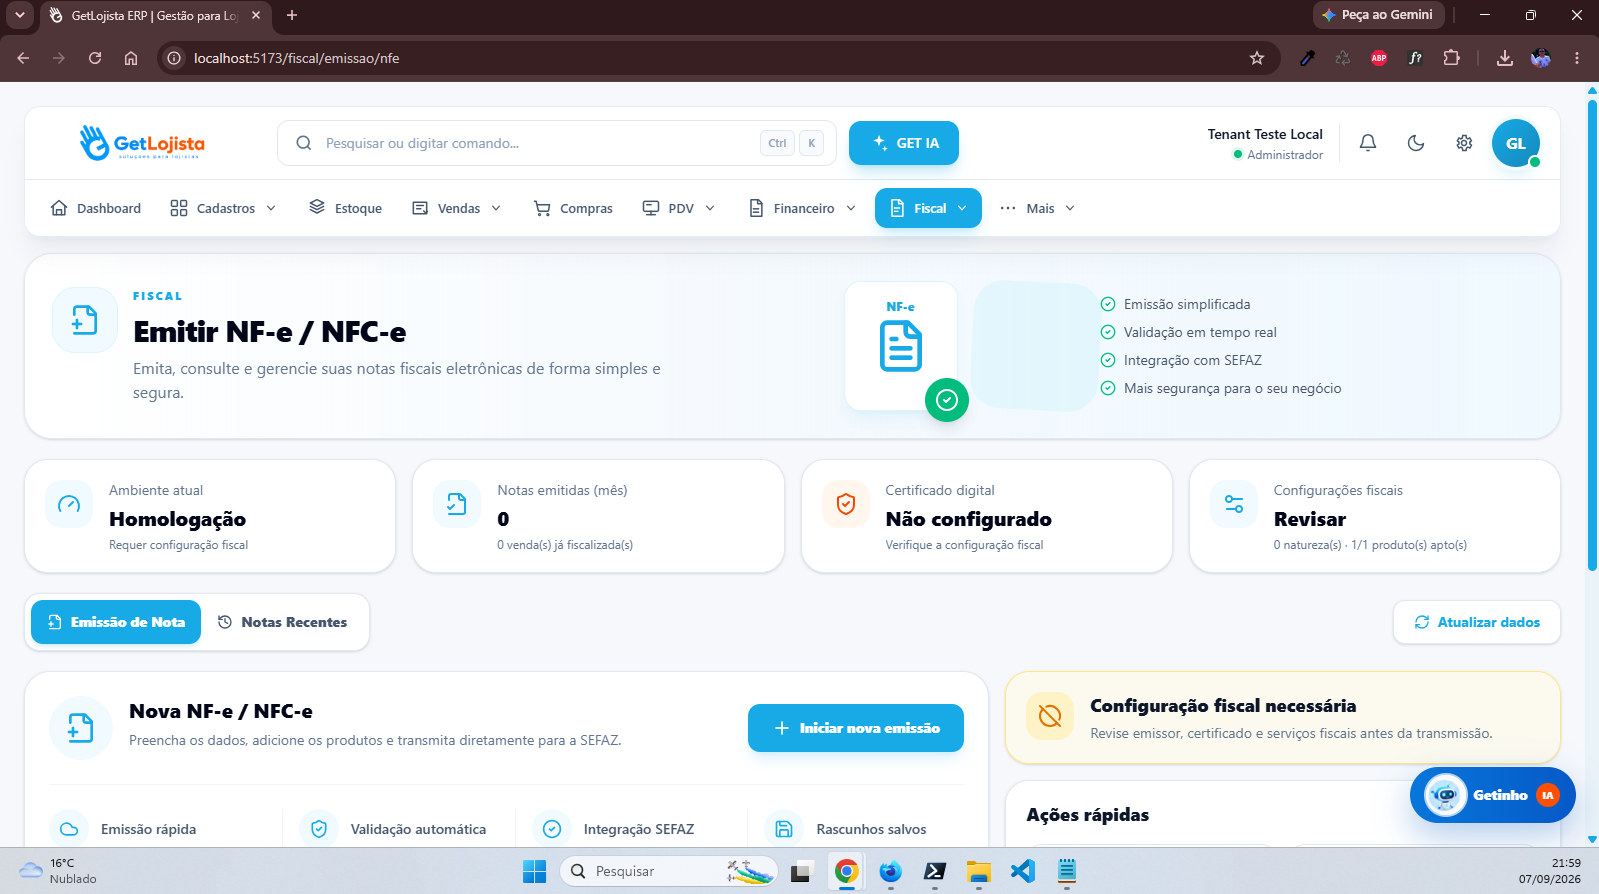Bookmark this page with the star icon
The height and width of the screenshot is (894, 1599).
click(x=1257, y=58)
